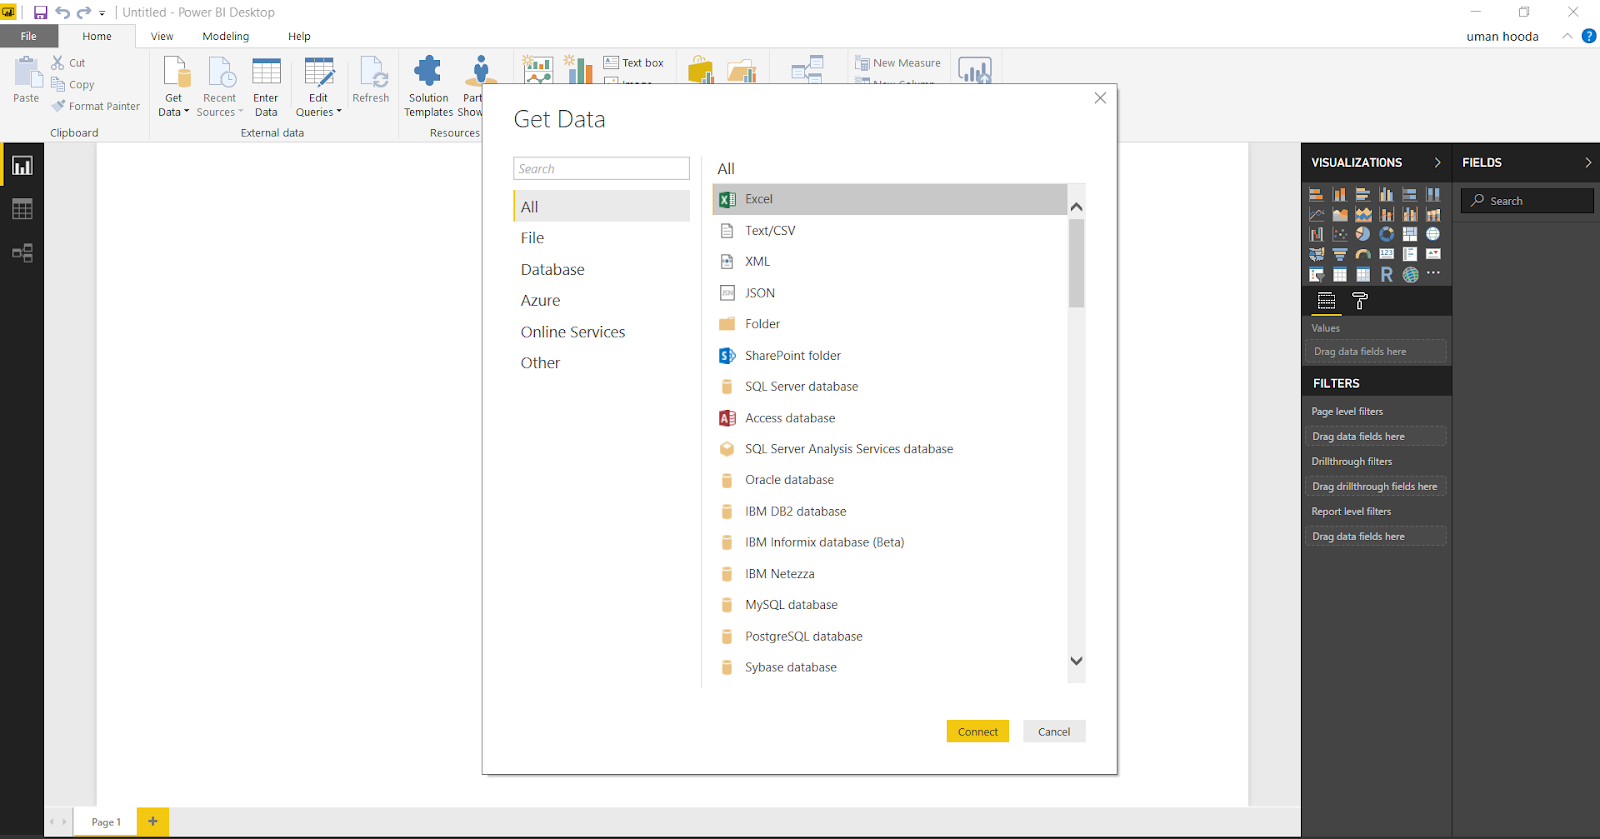Open the File menu

click(29, 36)
